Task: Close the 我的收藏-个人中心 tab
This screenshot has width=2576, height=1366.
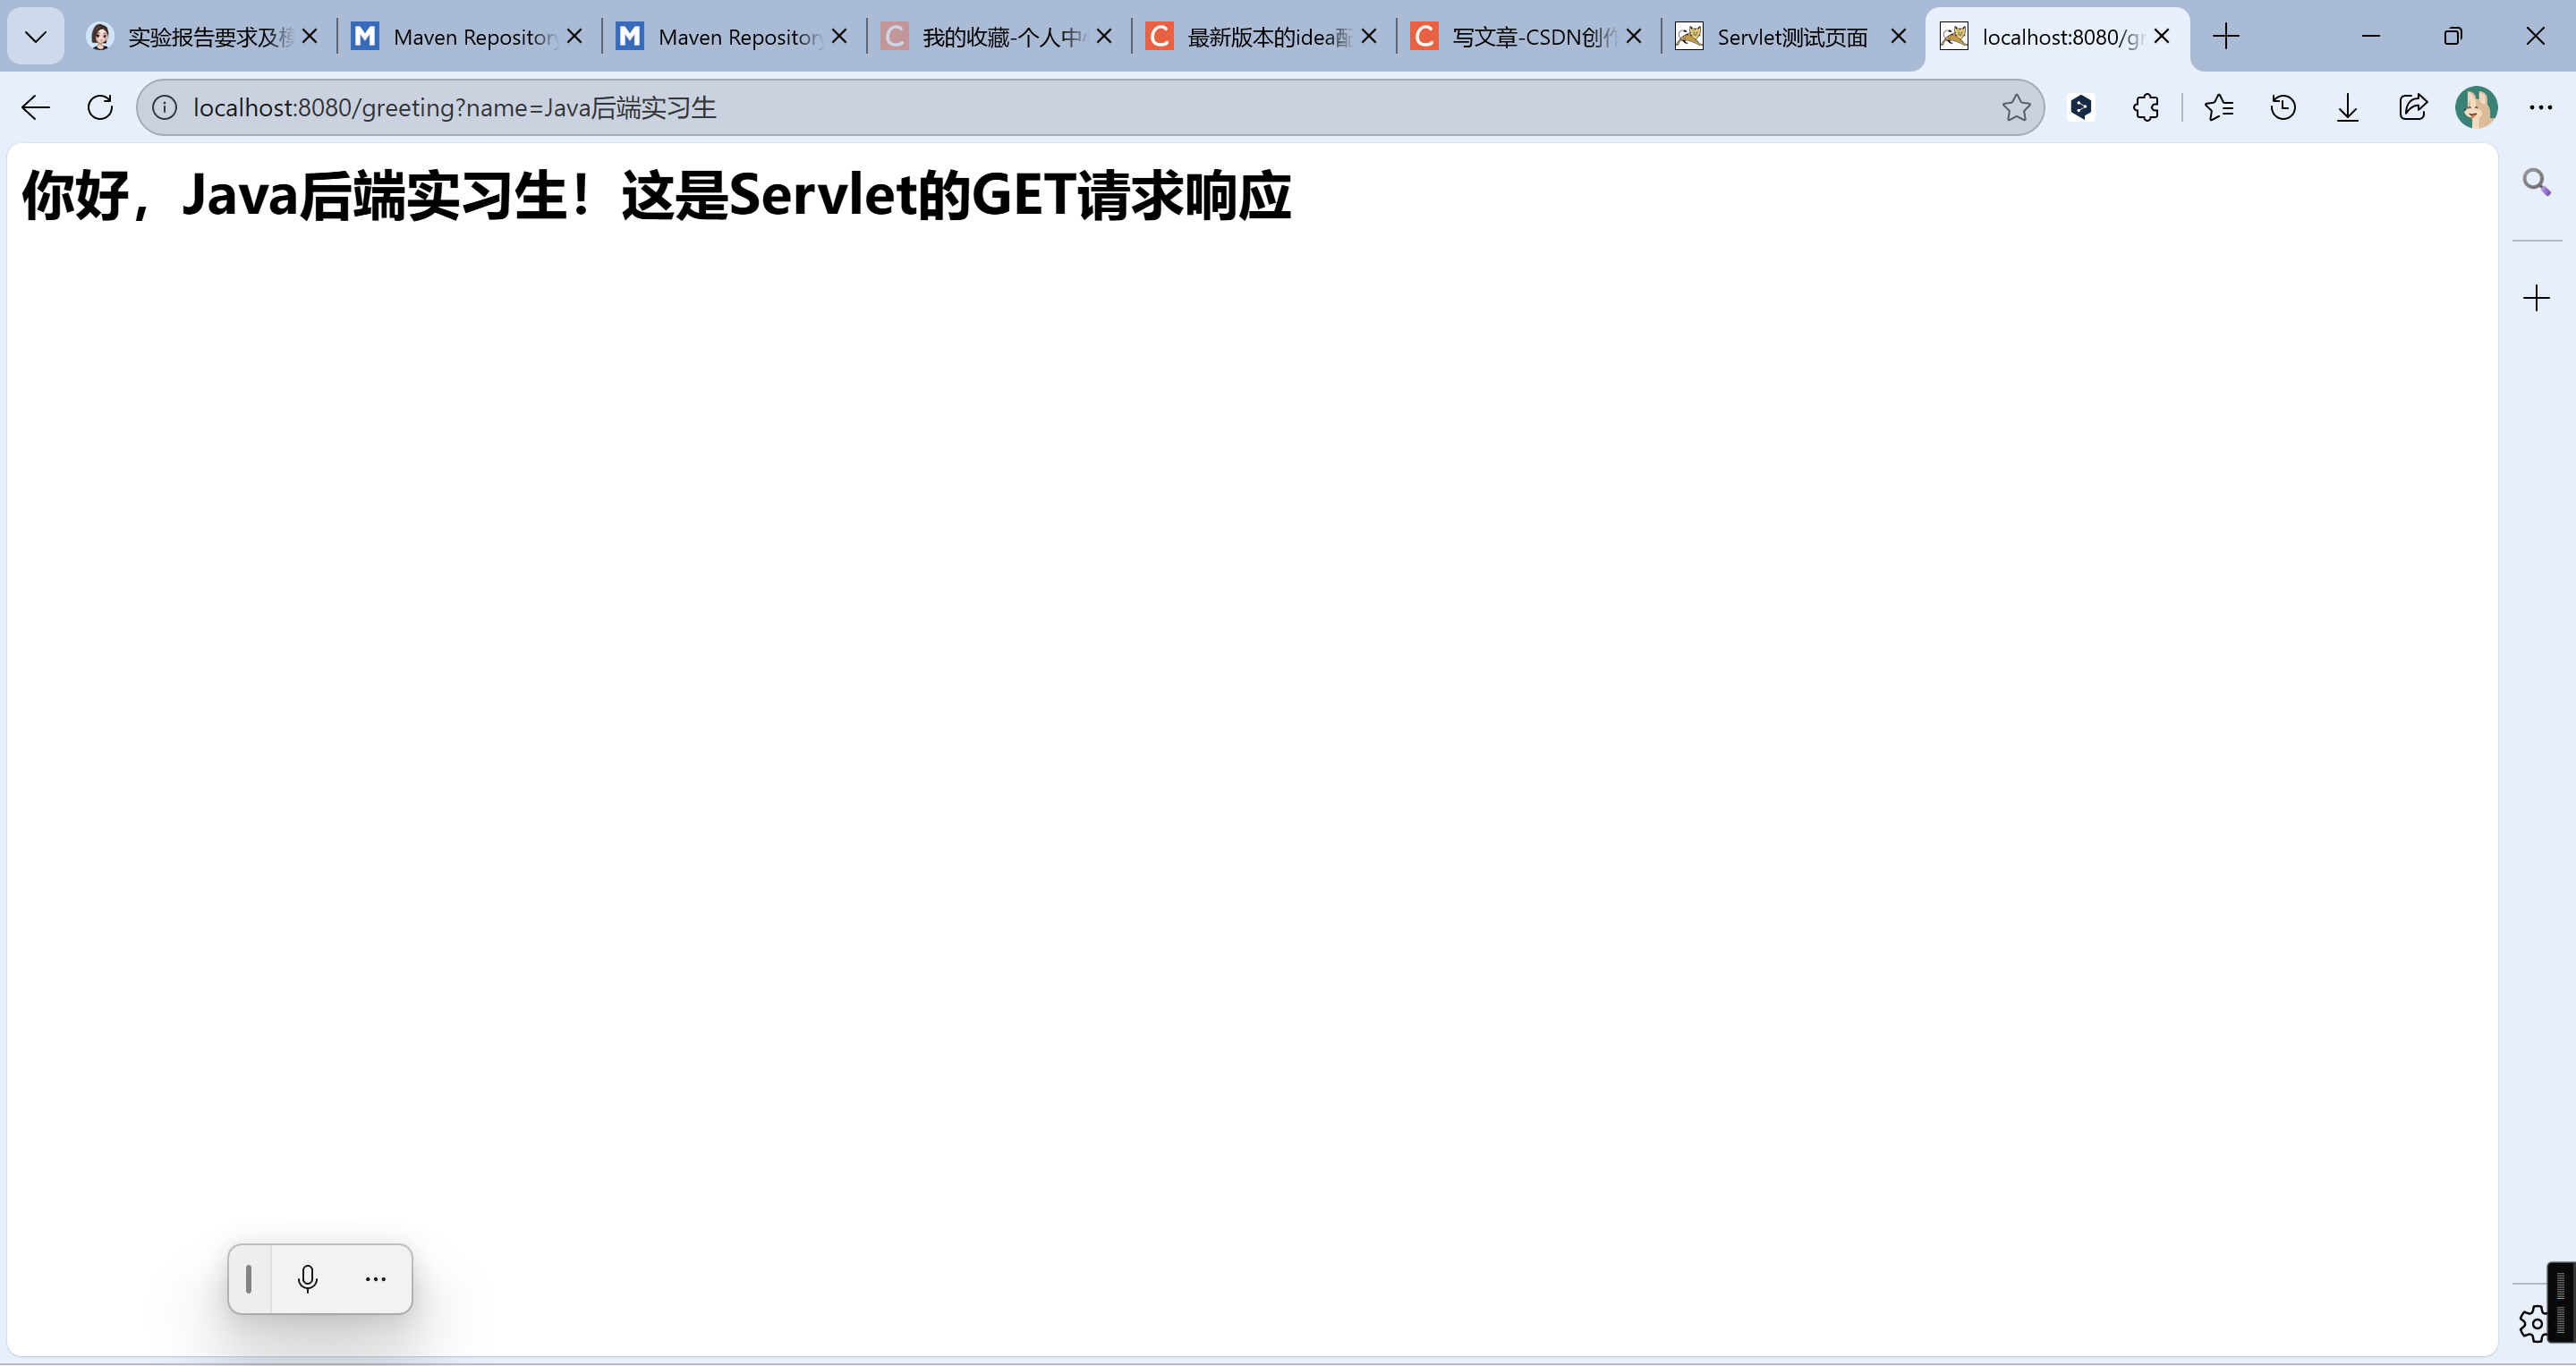Action: tap(1104, 37)
